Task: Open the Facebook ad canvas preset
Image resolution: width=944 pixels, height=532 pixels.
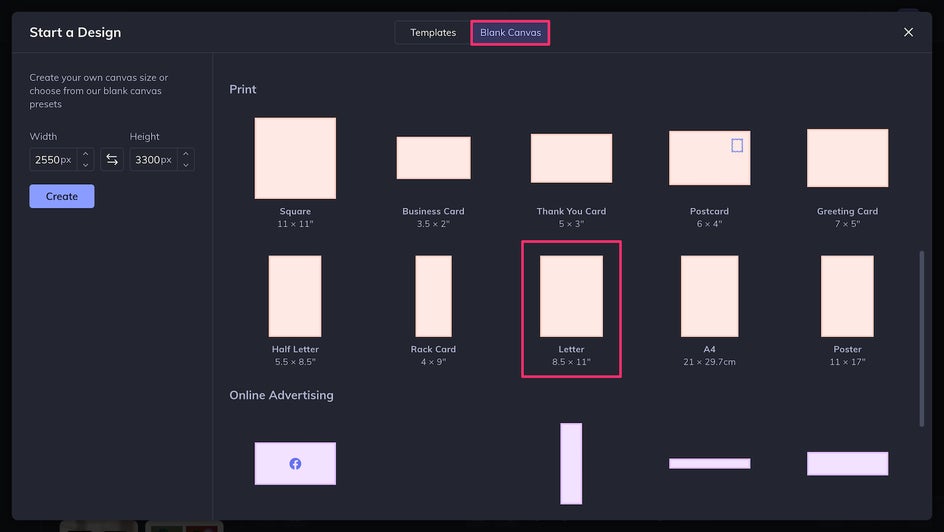Action: click(295, 463)
